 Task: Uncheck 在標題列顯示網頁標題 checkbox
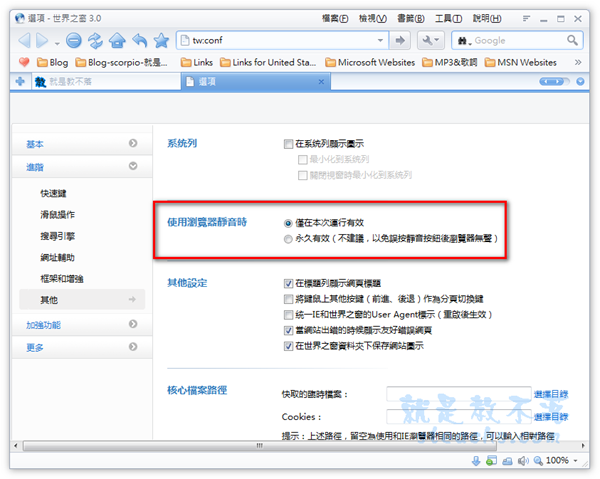tap(288, 284)
